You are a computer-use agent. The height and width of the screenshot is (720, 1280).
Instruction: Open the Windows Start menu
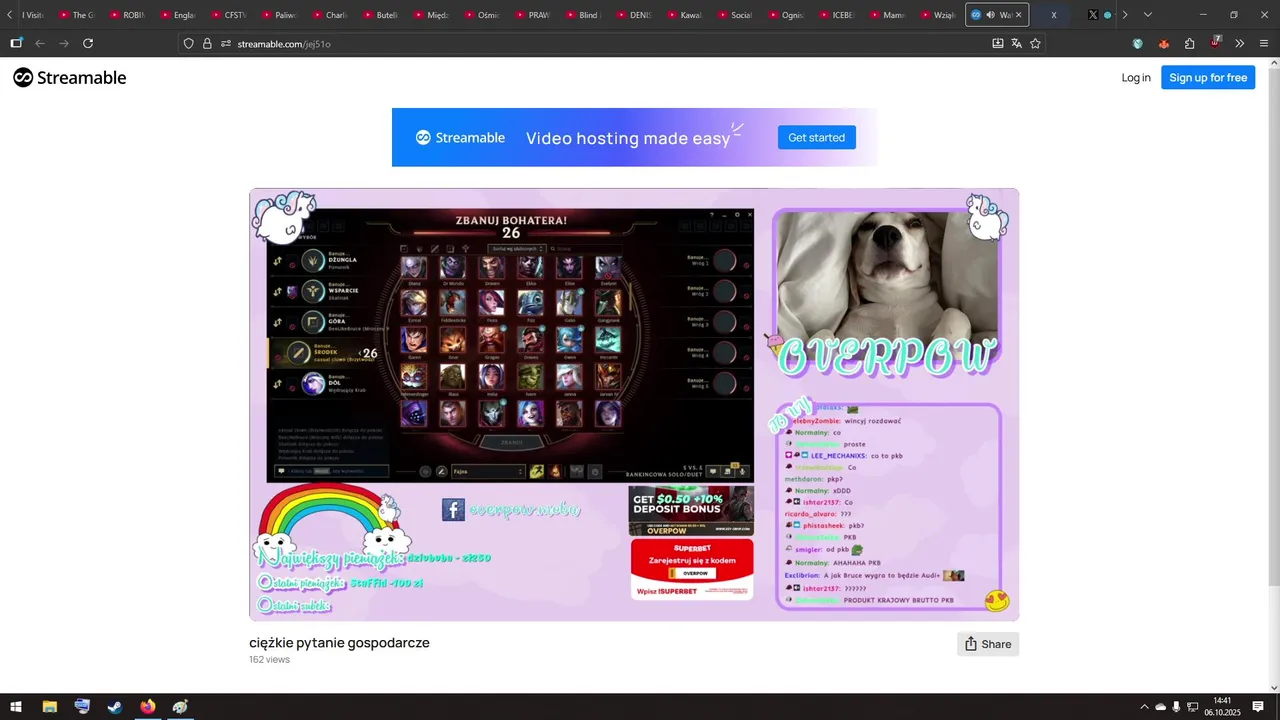16,707
